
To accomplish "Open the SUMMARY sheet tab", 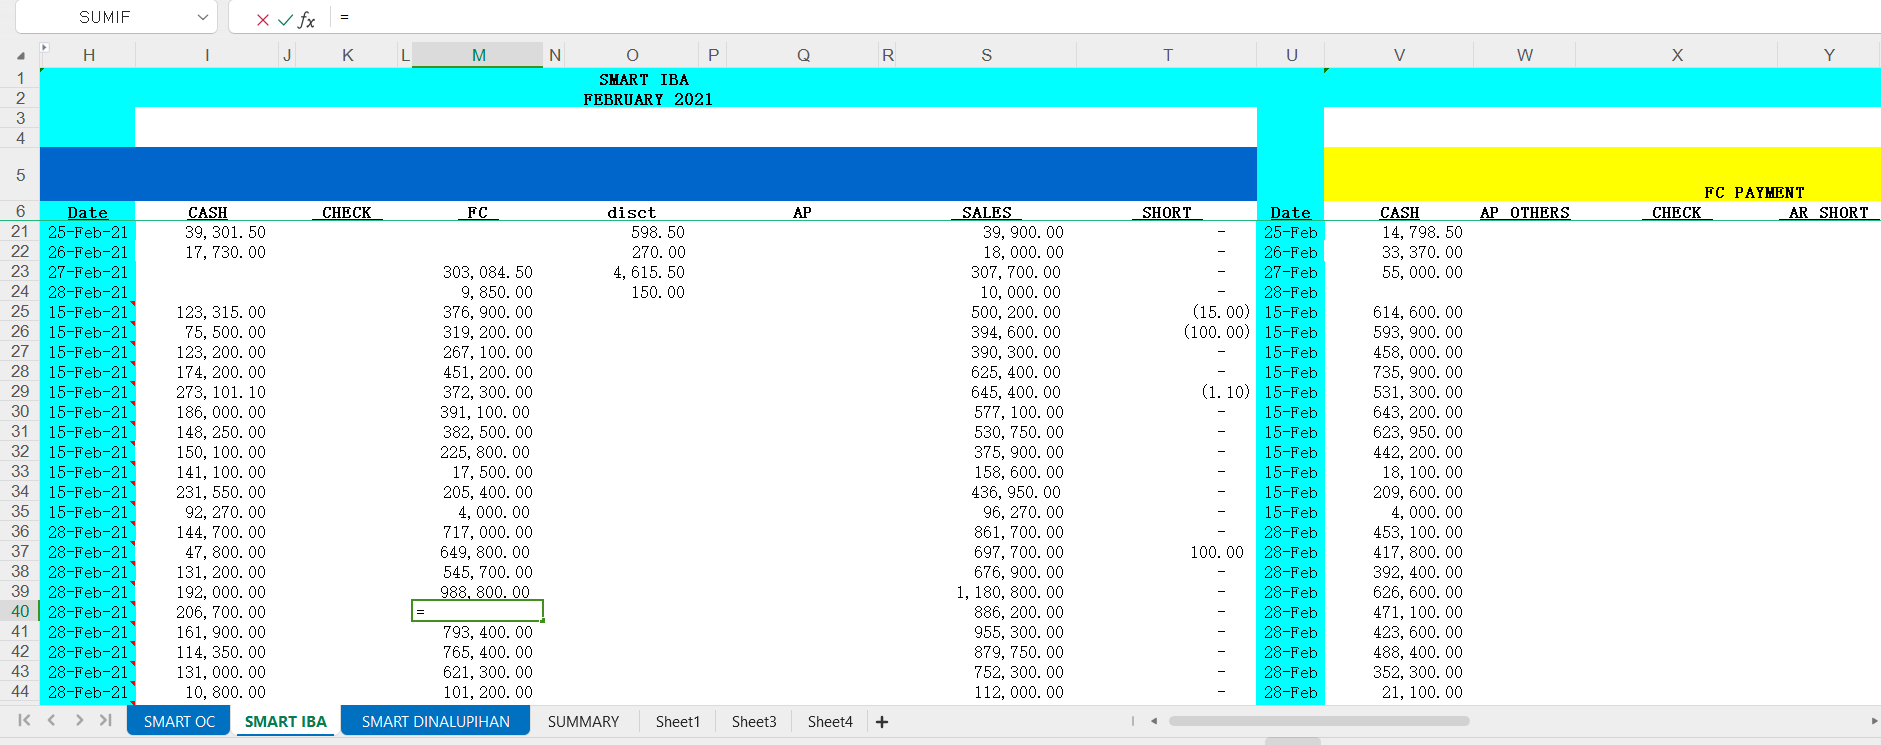I will (583, 722).
